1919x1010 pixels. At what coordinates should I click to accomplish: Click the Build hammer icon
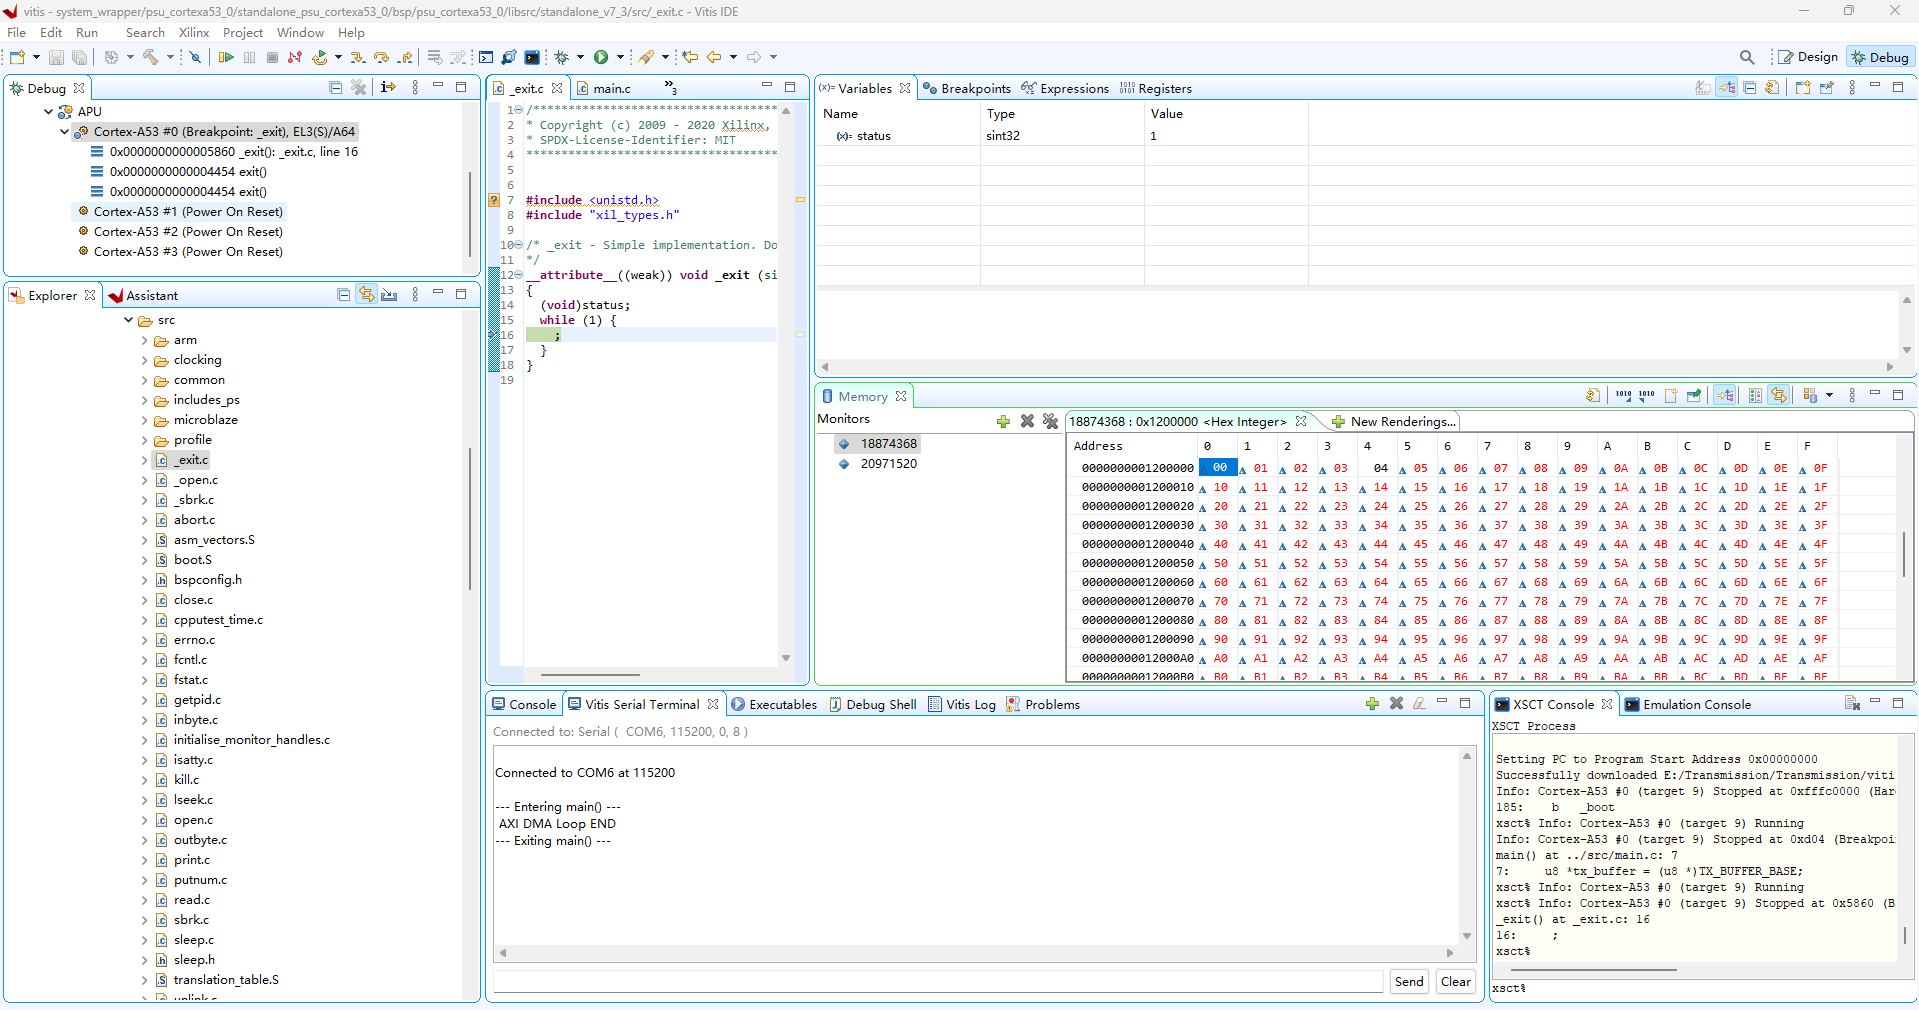pos(151,57)
